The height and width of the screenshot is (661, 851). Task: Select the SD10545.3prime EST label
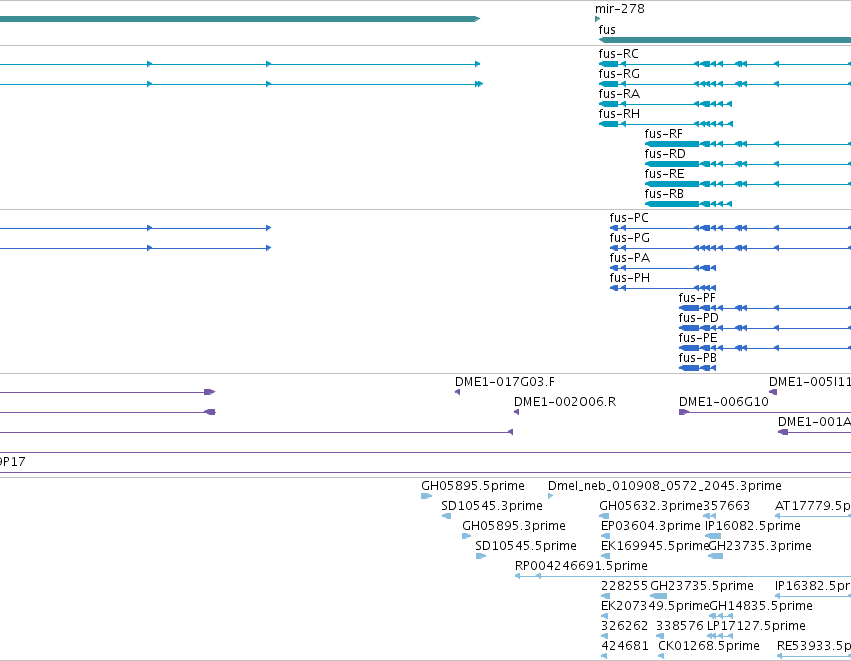pyautogui.click(x=492, y=506)
